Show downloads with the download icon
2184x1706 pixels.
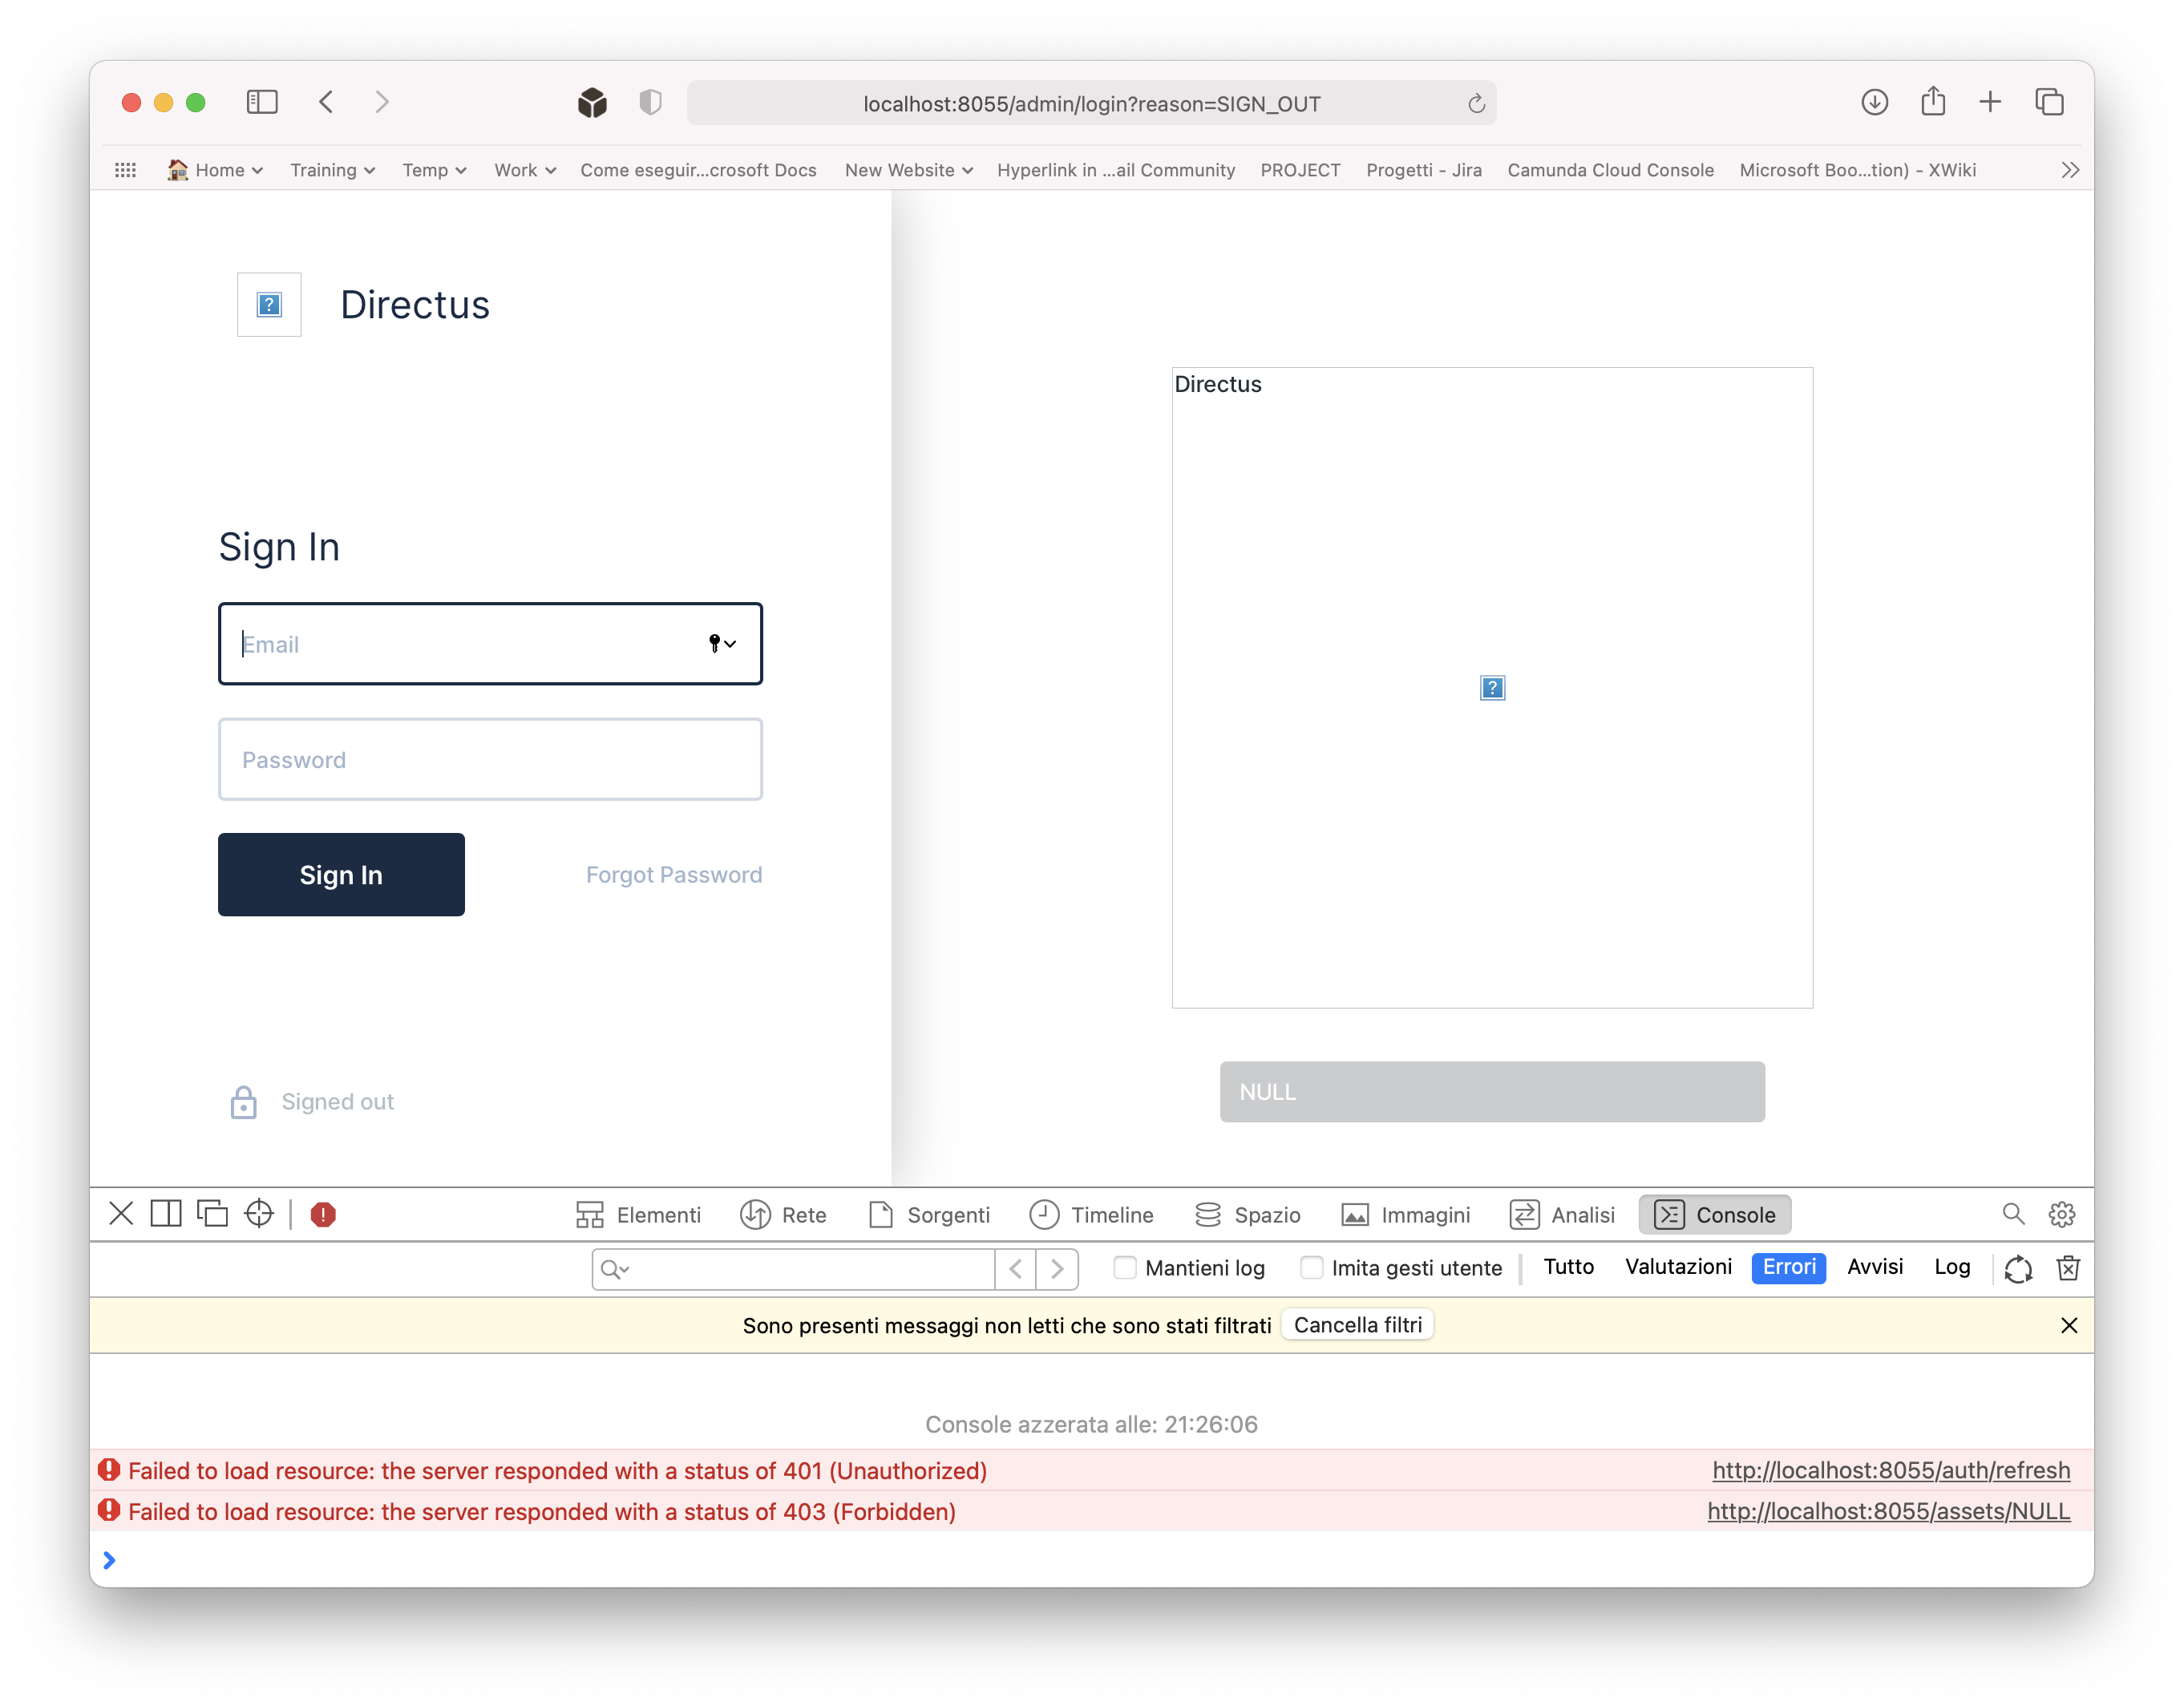[x=1875, y=102]
